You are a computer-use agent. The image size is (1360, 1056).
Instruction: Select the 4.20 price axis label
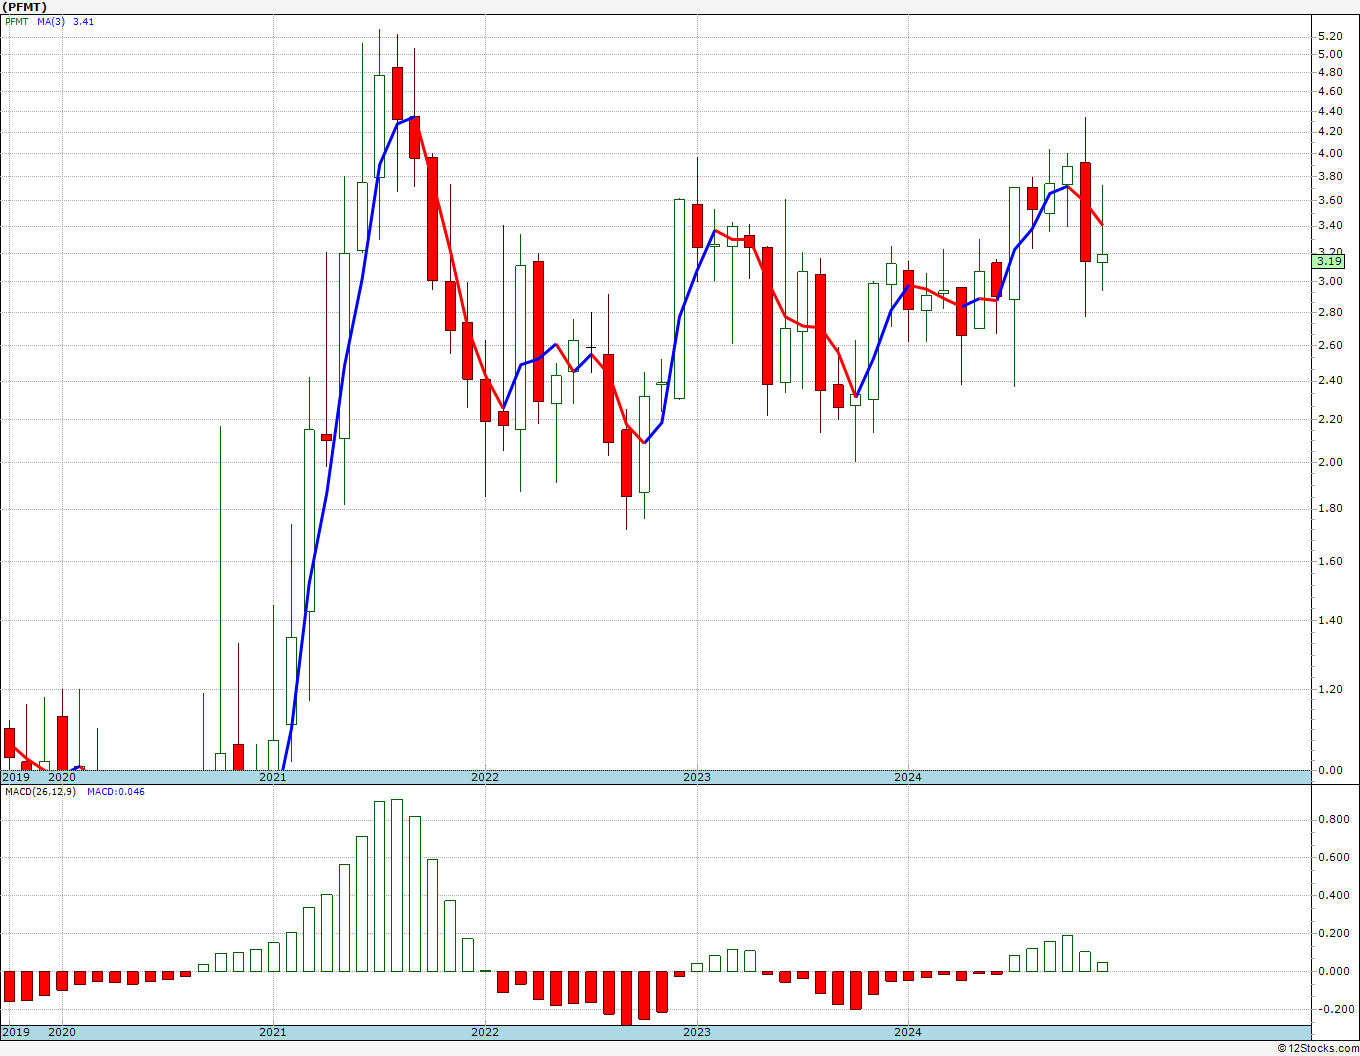pyautogui.click(x=1330, y=131)
